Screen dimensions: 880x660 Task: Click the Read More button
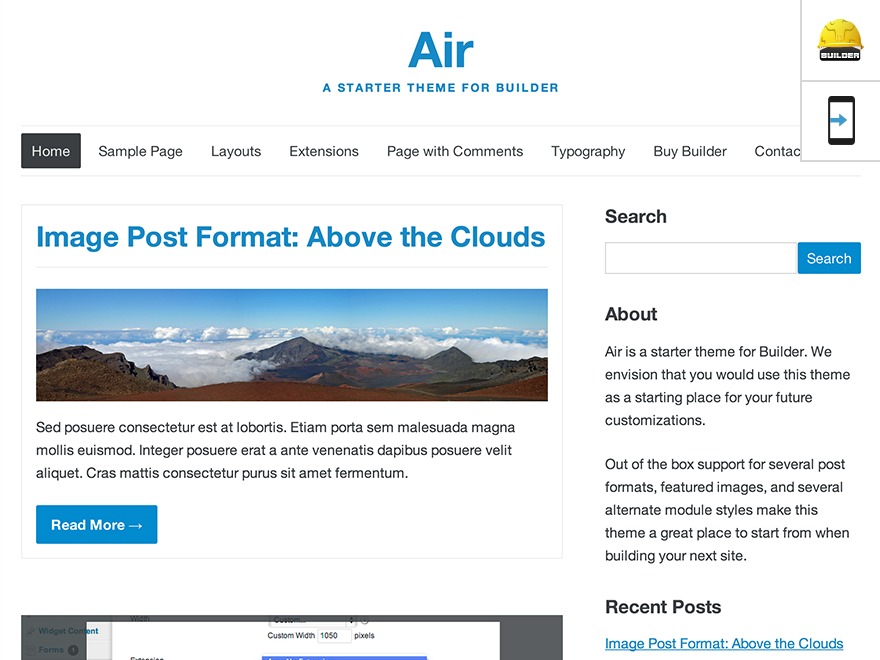[97, 524]
